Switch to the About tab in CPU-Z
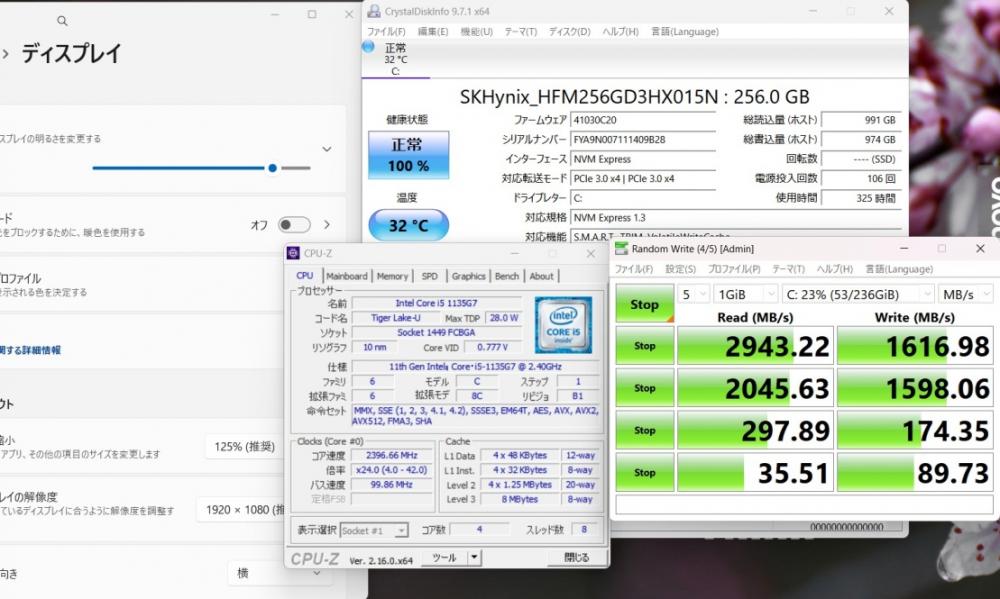 coord(541,276)
